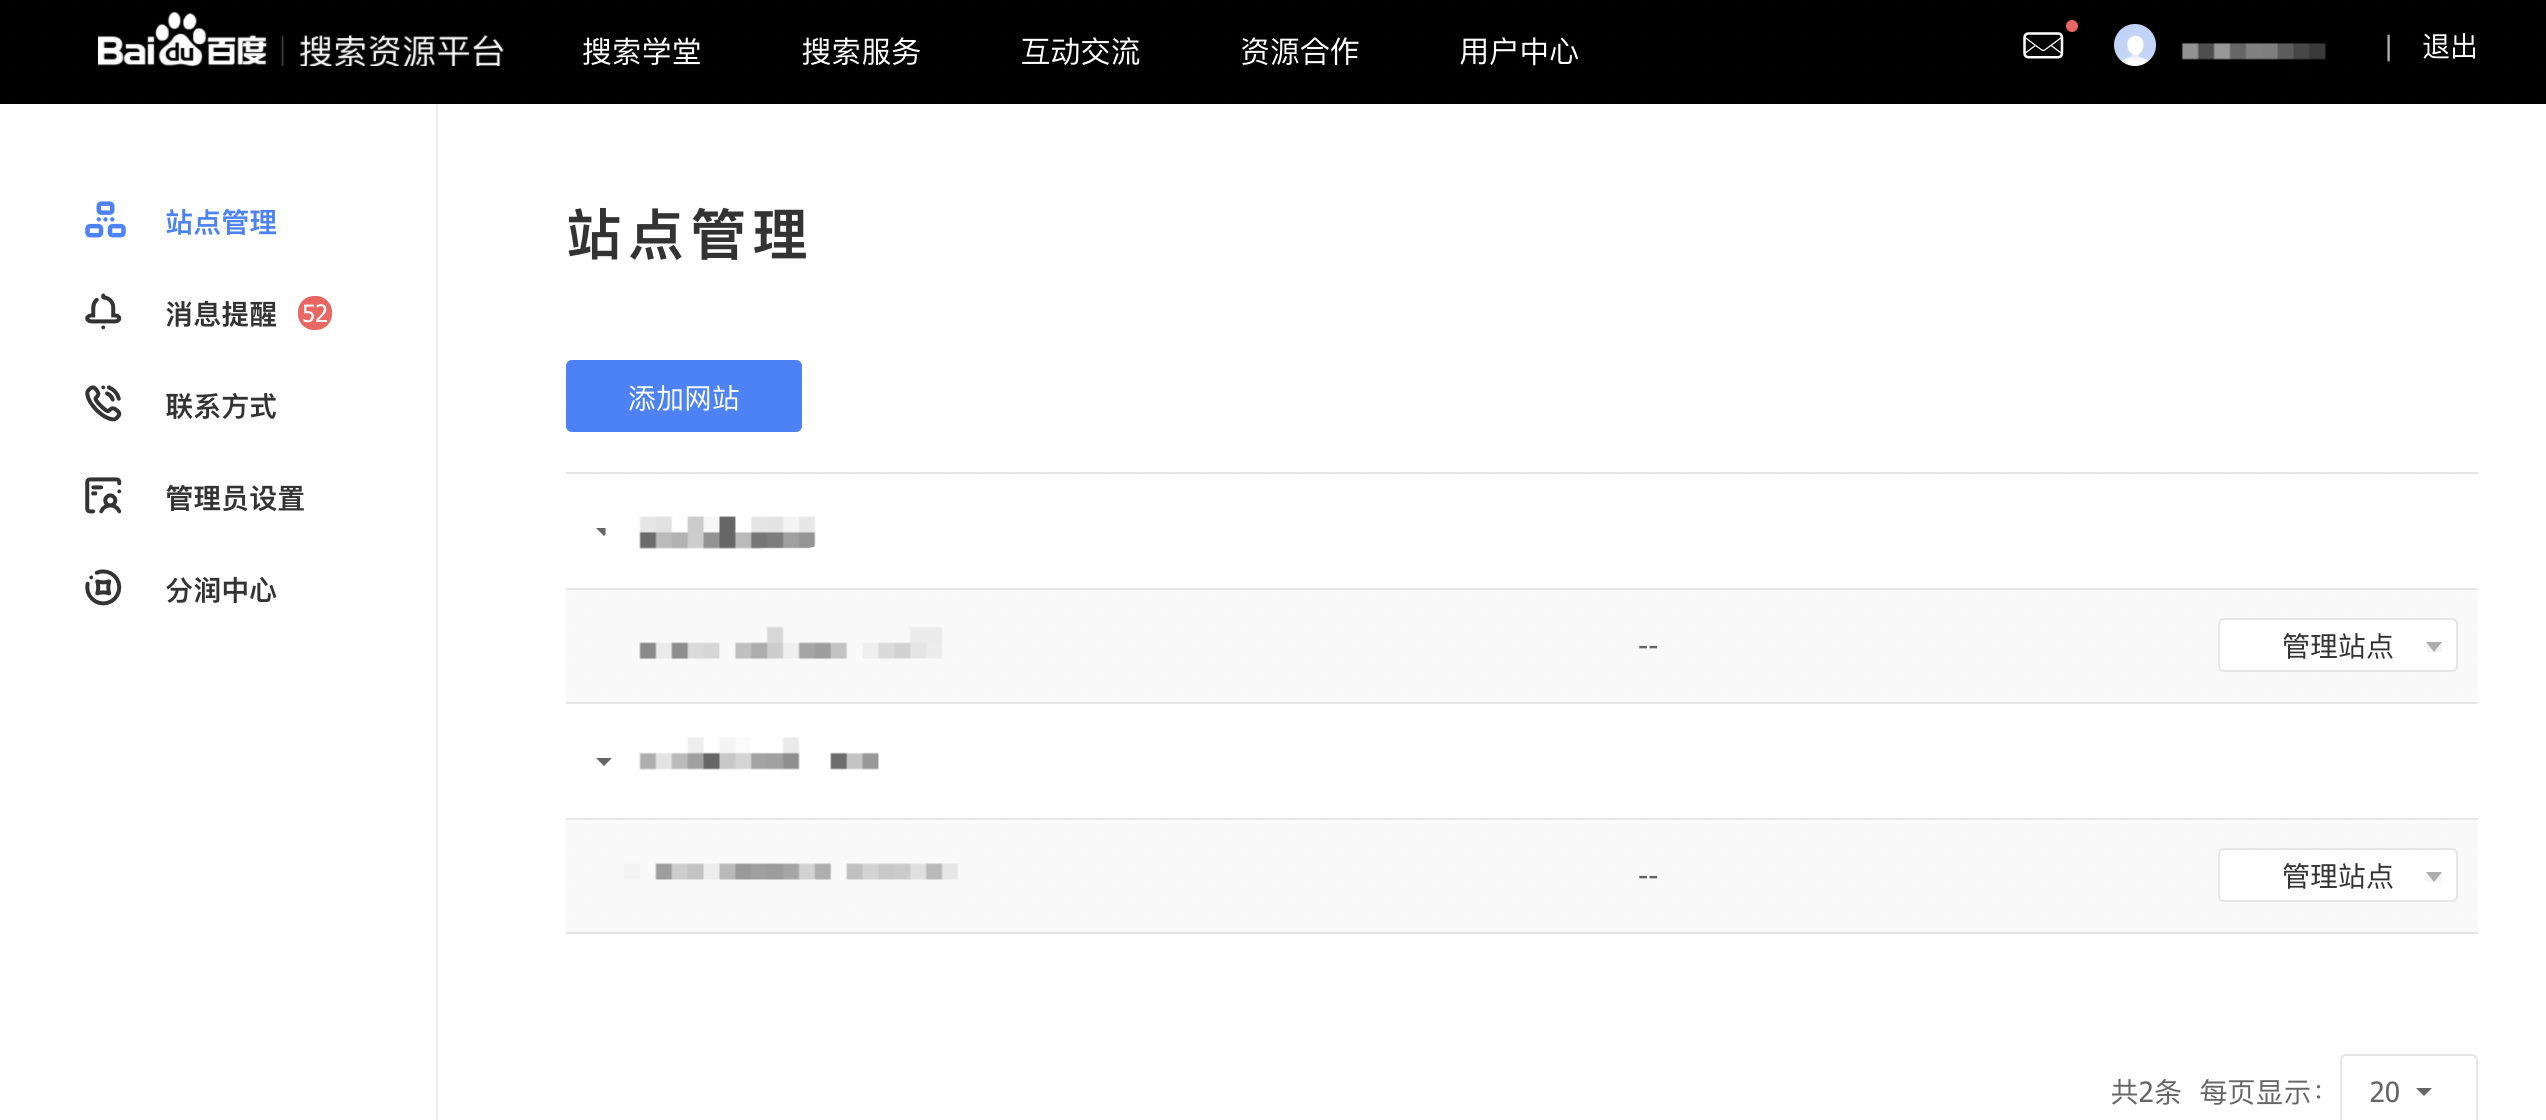Viewport: 2546px width, 1120px height.
Task: Click the 添加网站 button
Action: point(683,397)
